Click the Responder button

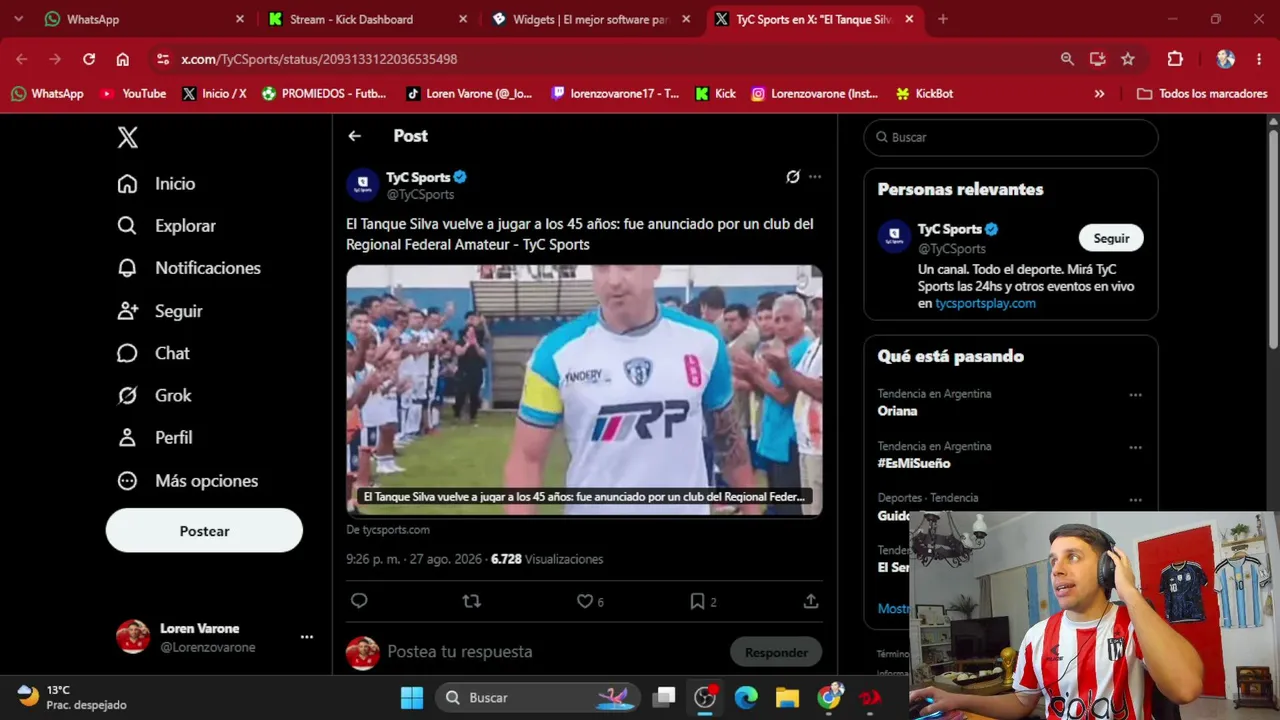tap(776, 653)
